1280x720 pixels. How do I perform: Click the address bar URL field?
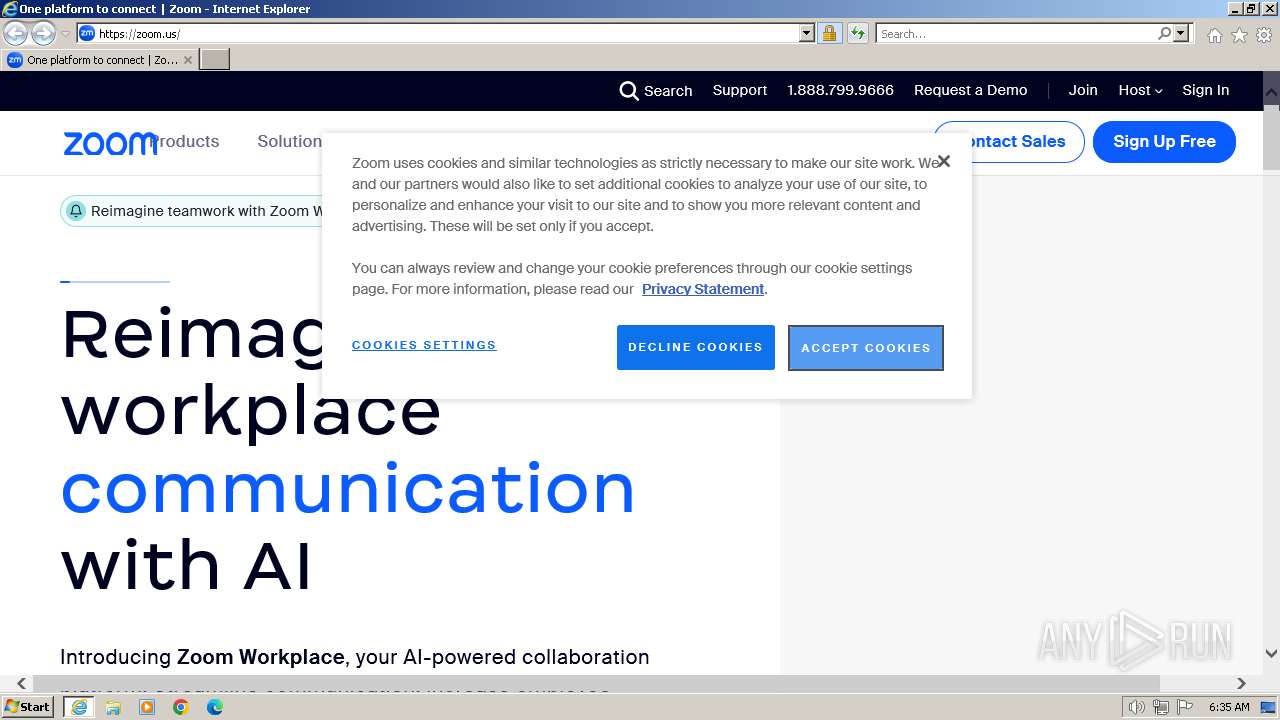(x=438, y=33)
